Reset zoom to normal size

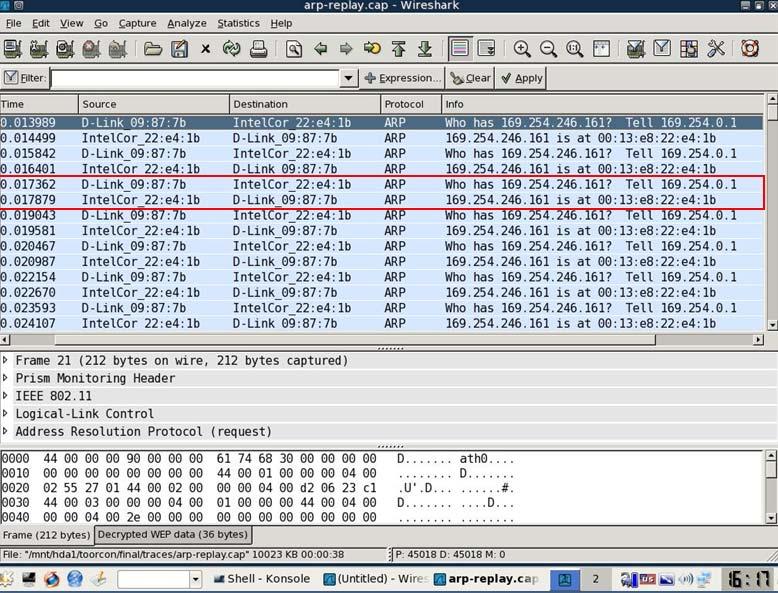575,49
